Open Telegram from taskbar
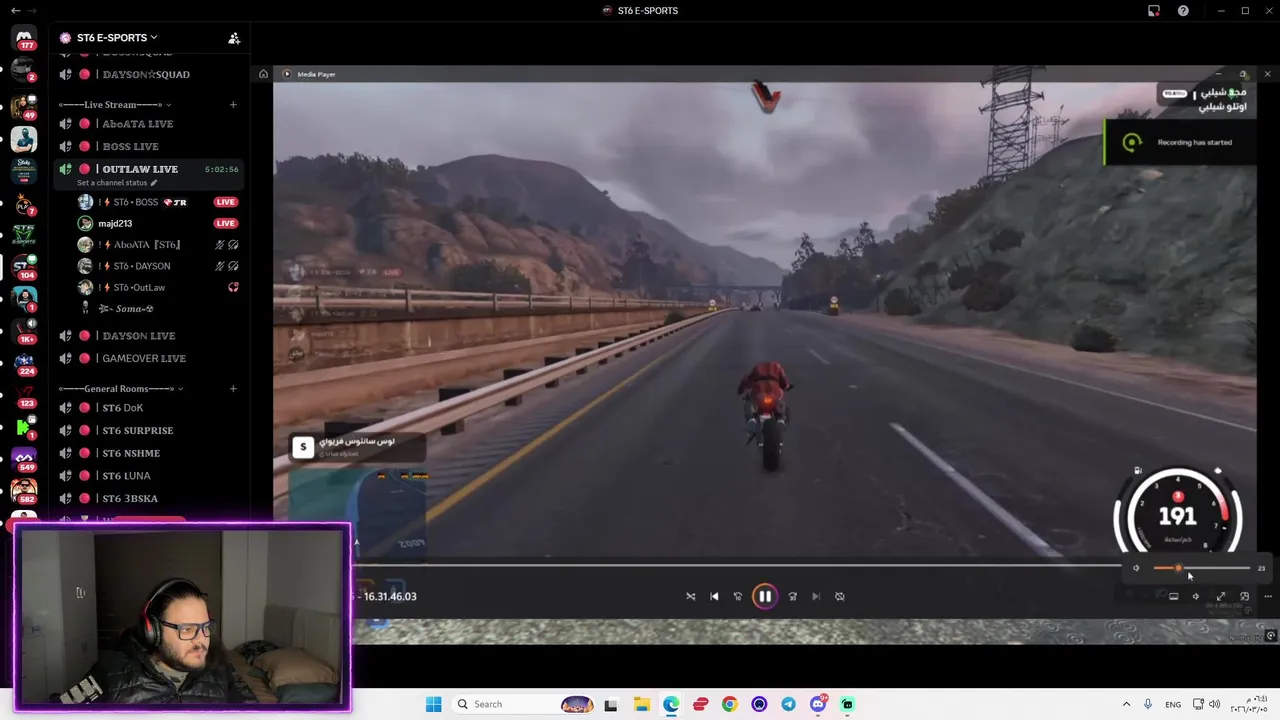Viewport: 1280px width, 720px height. 788,704
